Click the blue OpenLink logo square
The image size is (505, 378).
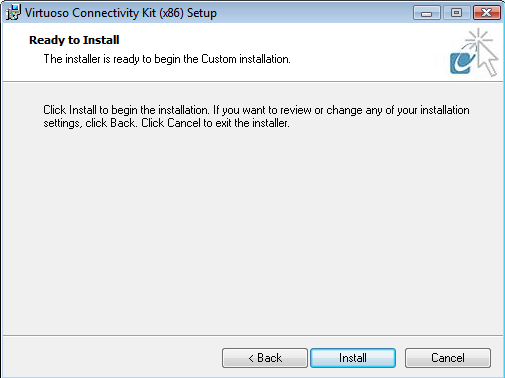[462, 63]
